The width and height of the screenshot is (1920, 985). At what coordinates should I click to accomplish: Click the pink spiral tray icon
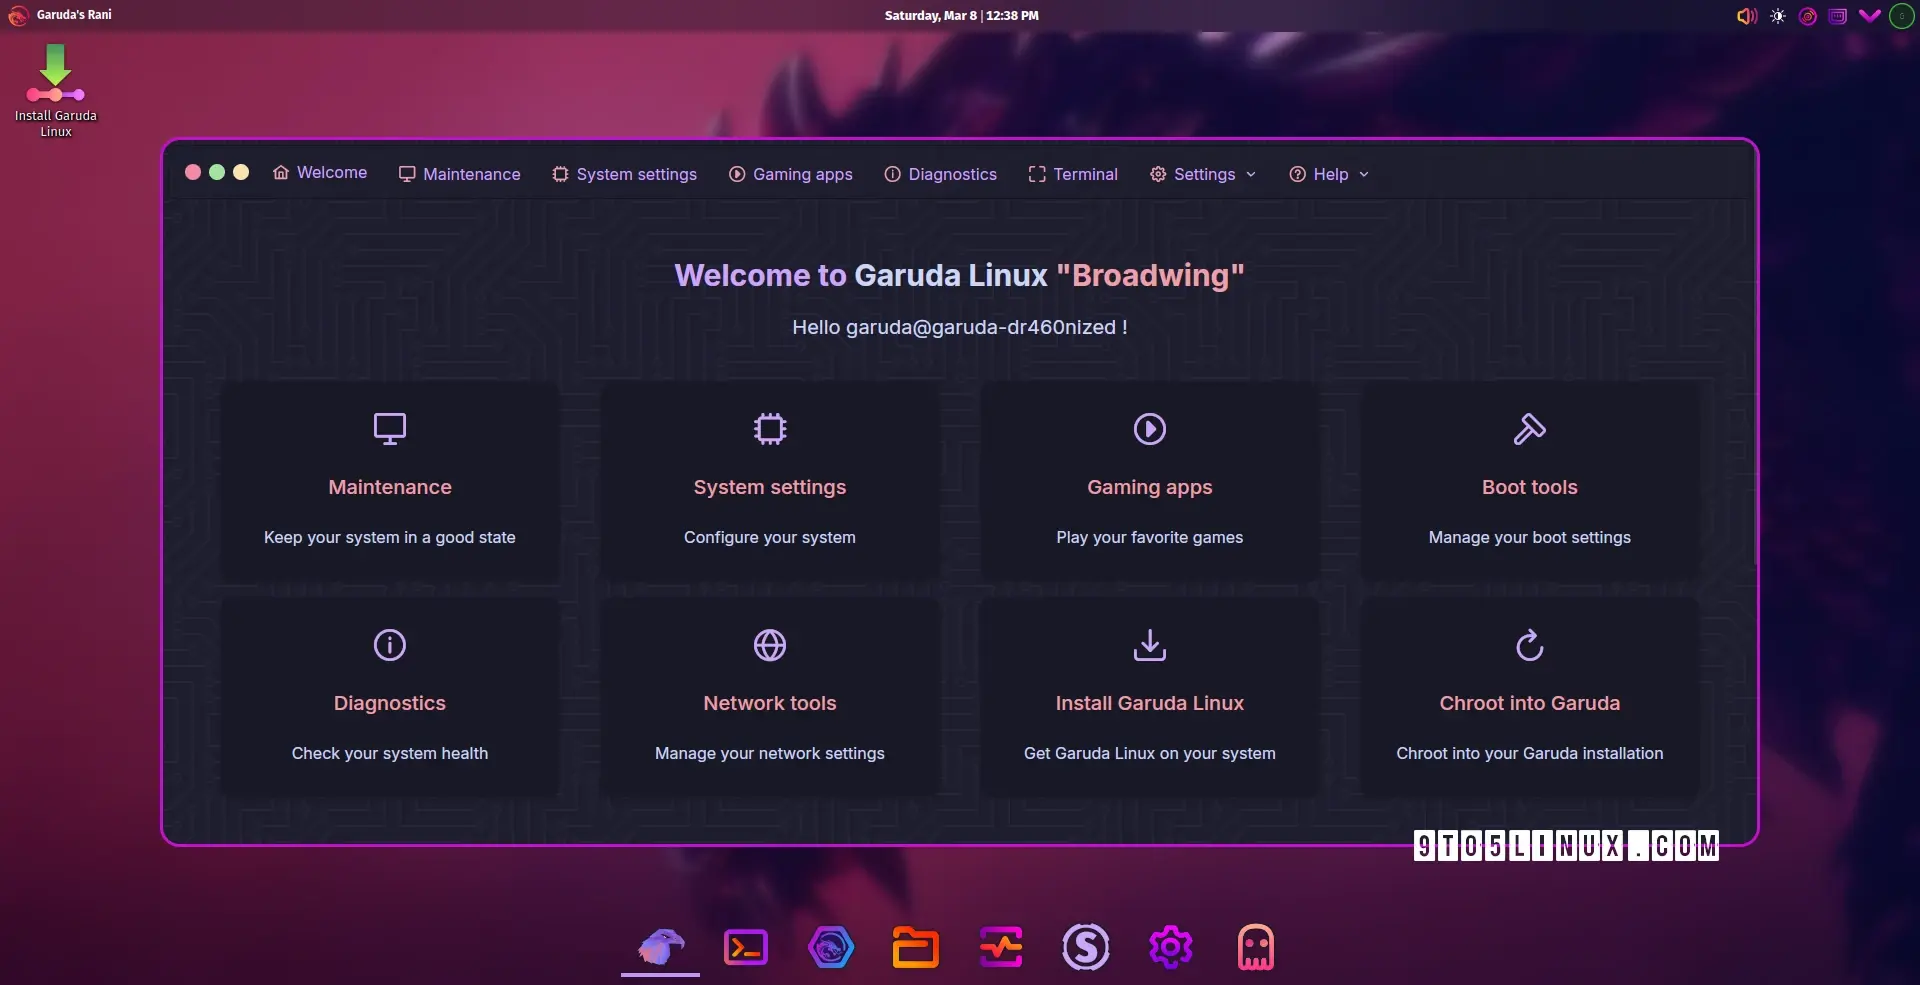1808,16
